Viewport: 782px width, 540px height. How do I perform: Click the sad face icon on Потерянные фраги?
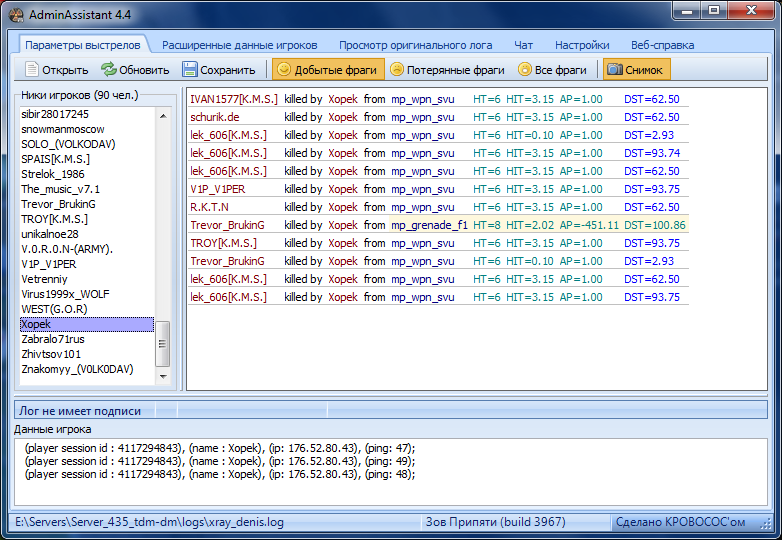click(397, 69)
